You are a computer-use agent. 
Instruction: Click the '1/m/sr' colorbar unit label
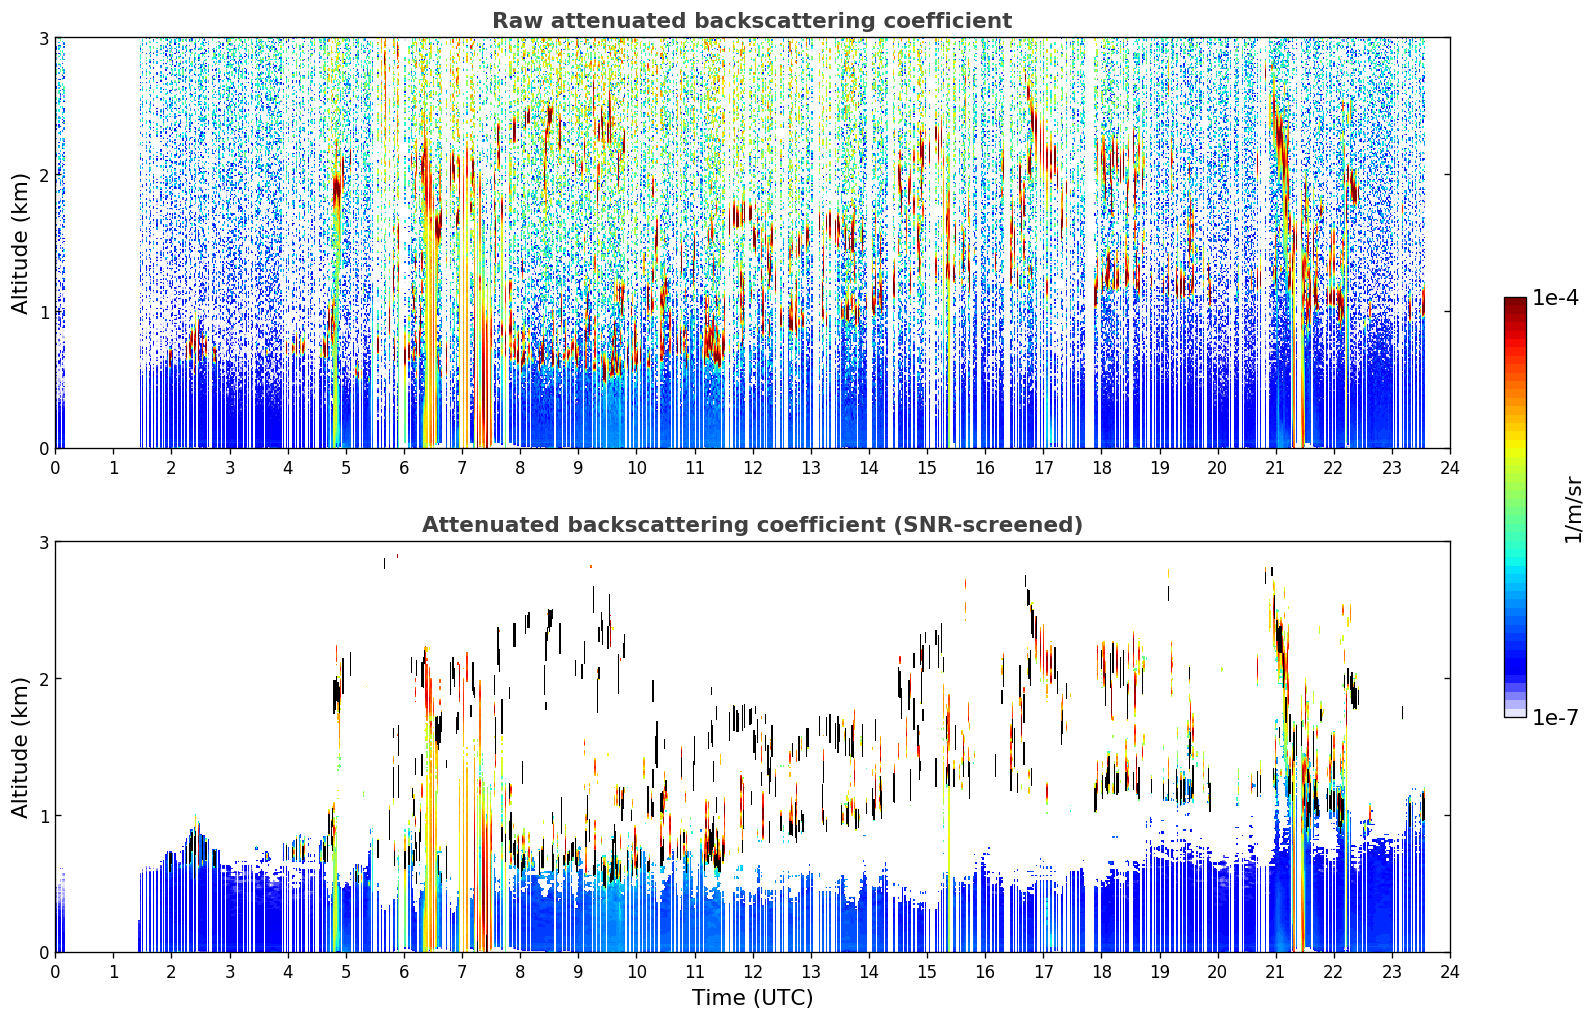[1574, 509]
